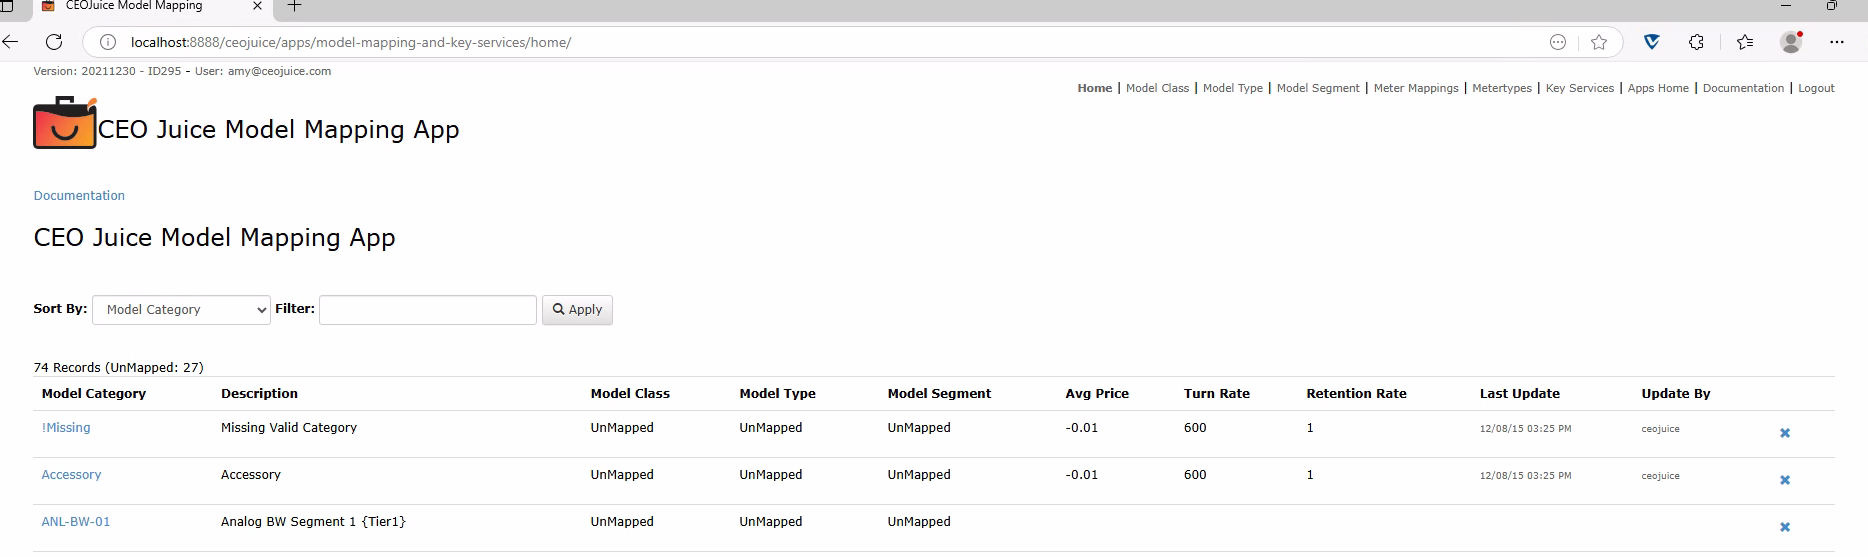Open browser settings ellipsis menu
Image resolution: width=1868 pixels, height=557 pixels.
(1837, 42)
